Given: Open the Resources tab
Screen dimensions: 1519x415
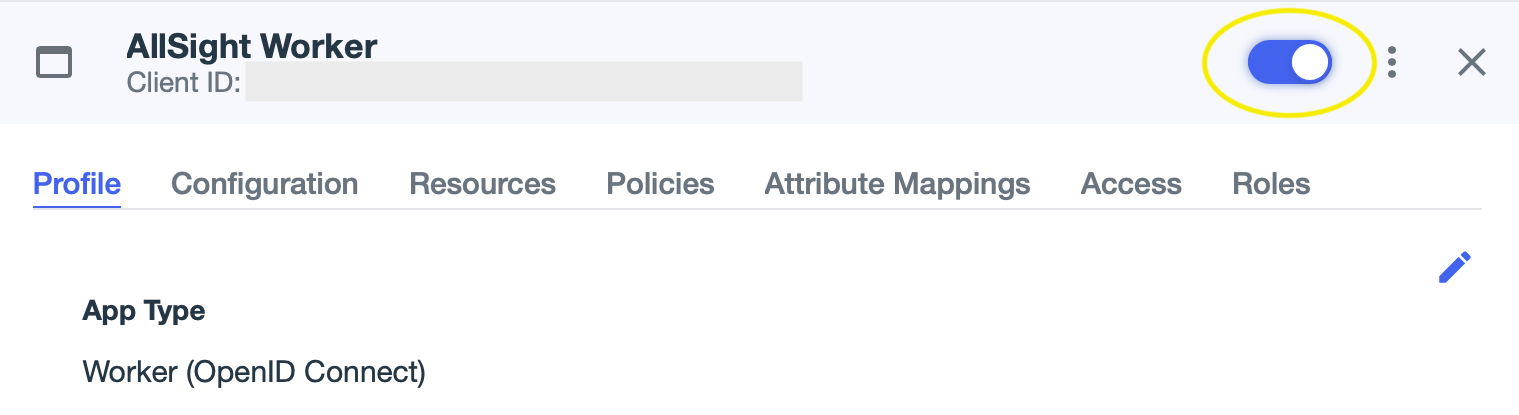Looking at the screenshot, I should pyautogui.click(x=482, y=184).
